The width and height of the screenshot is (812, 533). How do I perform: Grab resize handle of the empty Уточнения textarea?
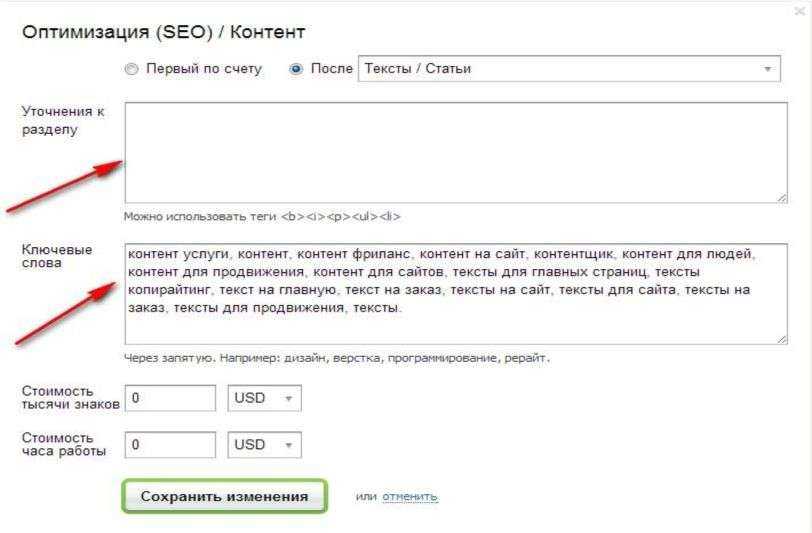pyautogui.click(x=781, y=198)
